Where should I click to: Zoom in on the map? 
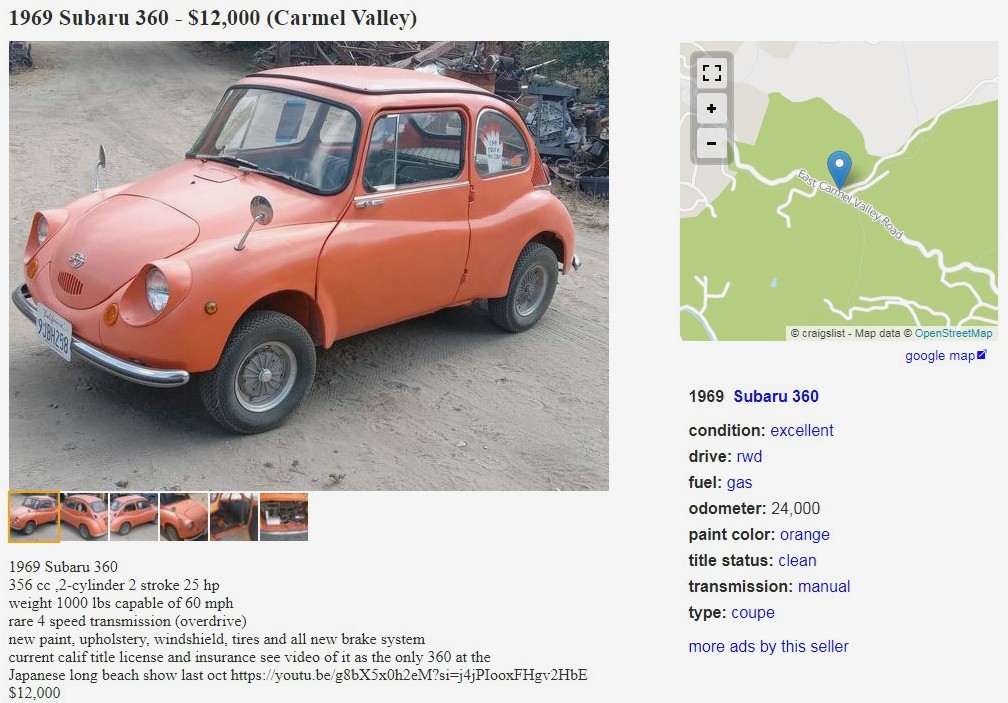(x=711, y=108)
